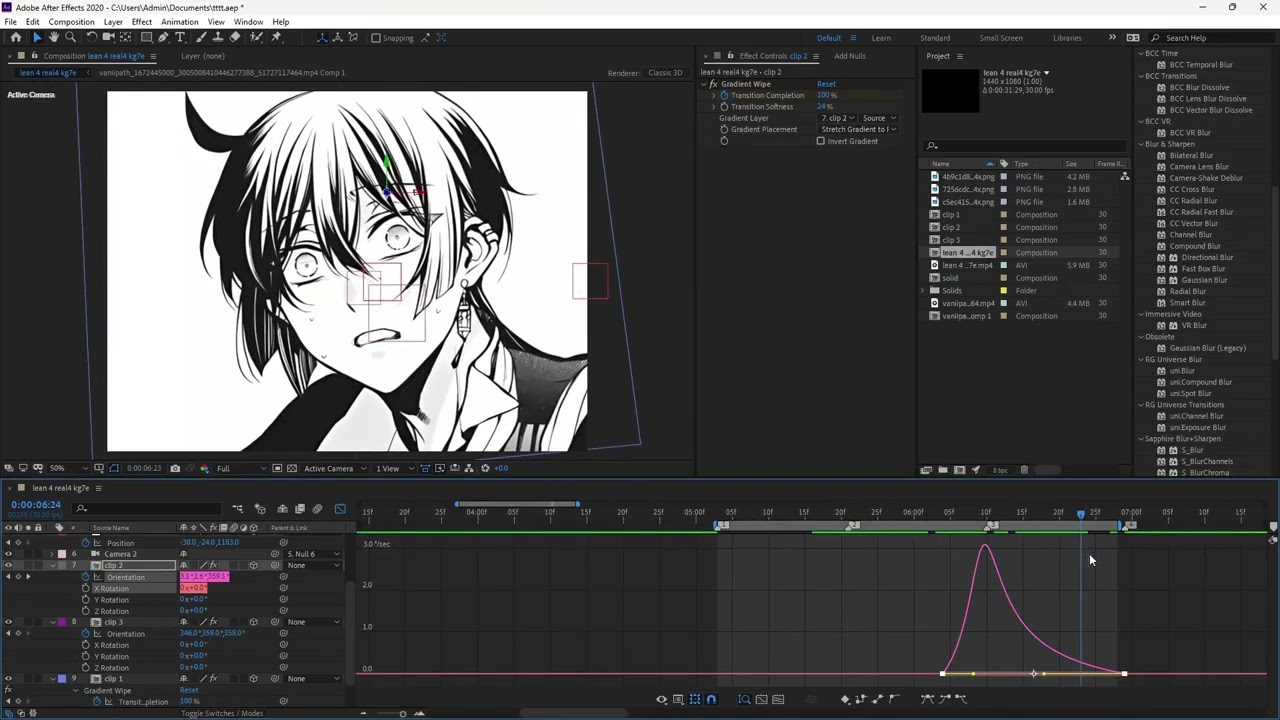Switch to the Learn workspace tab
1280x720 pixels.
click(x=881, y=38)
